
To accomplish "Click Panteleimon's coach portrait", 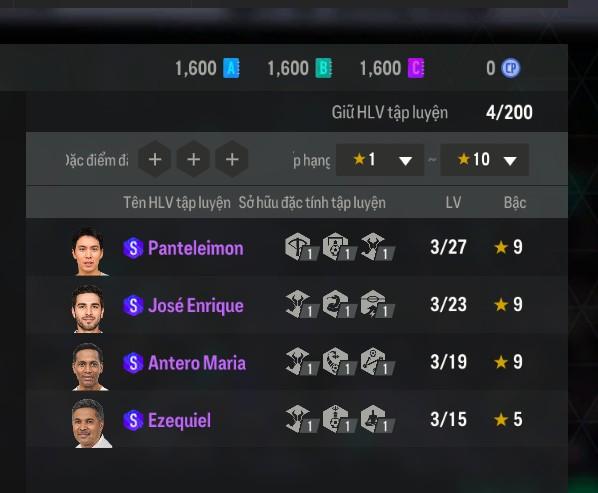I will pyautogui.click(x=90, y=251).
